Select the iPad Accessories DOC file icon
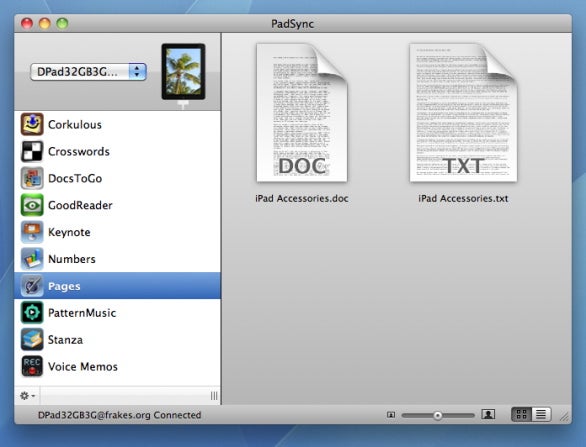586x447 pixels. (x=302, y=113)
